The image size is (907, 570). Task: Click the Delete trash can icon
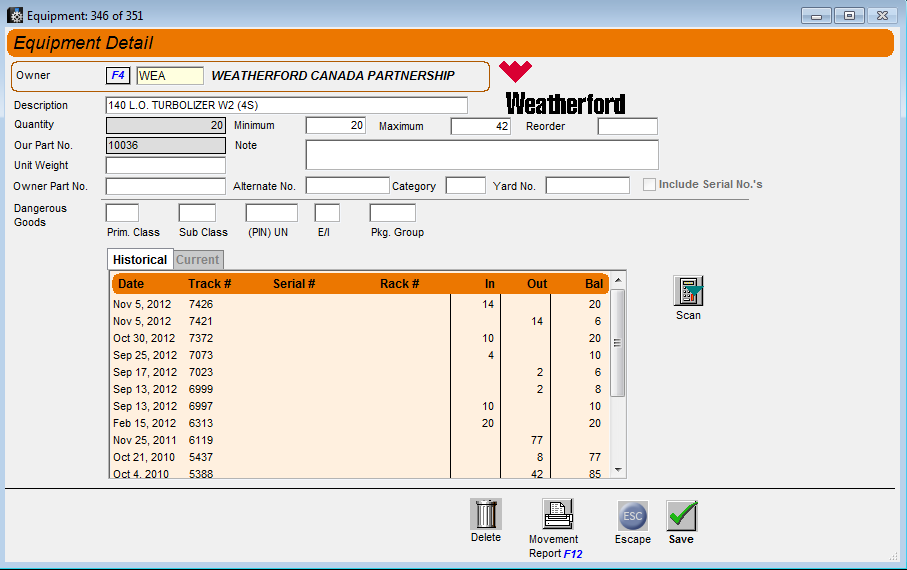(485, 514)
